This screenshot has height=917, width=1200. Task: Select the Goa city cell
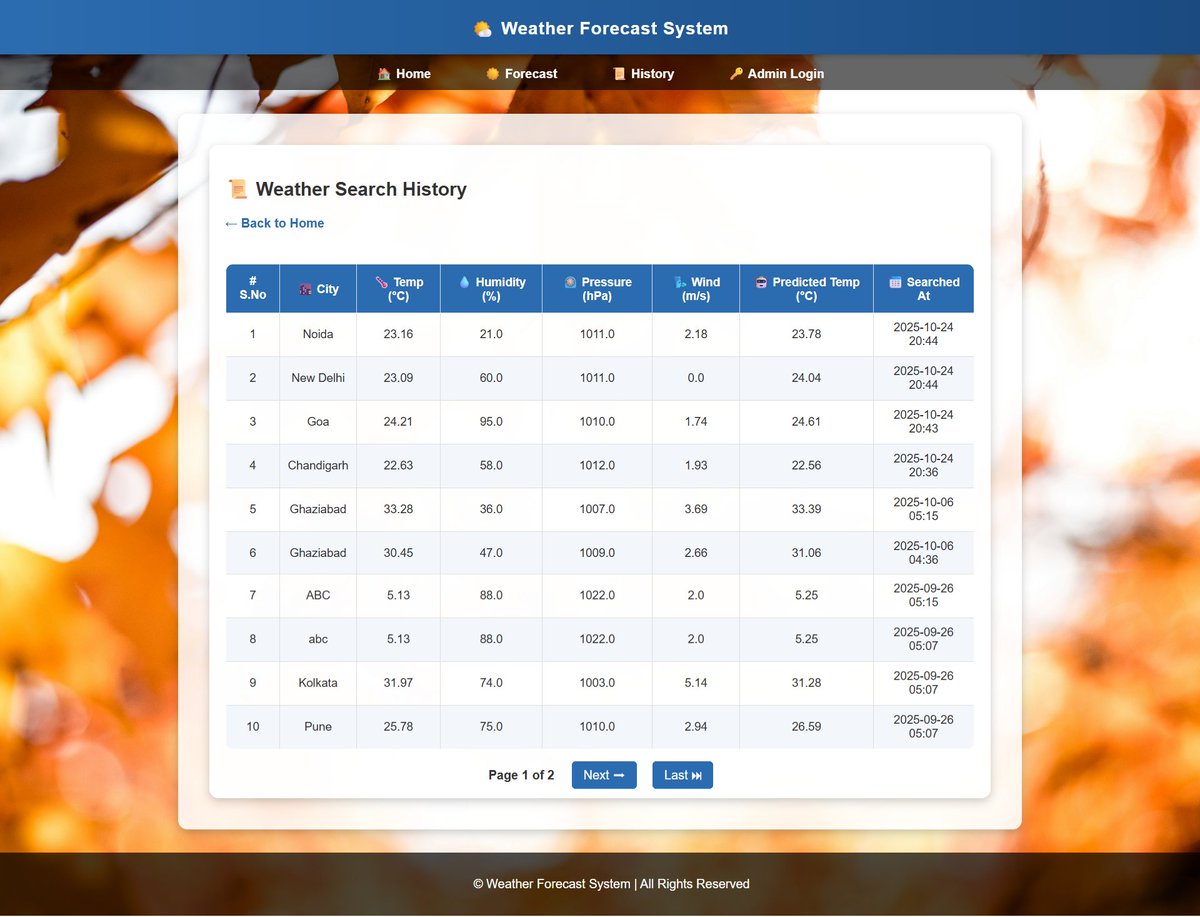(x=318, y=422)
